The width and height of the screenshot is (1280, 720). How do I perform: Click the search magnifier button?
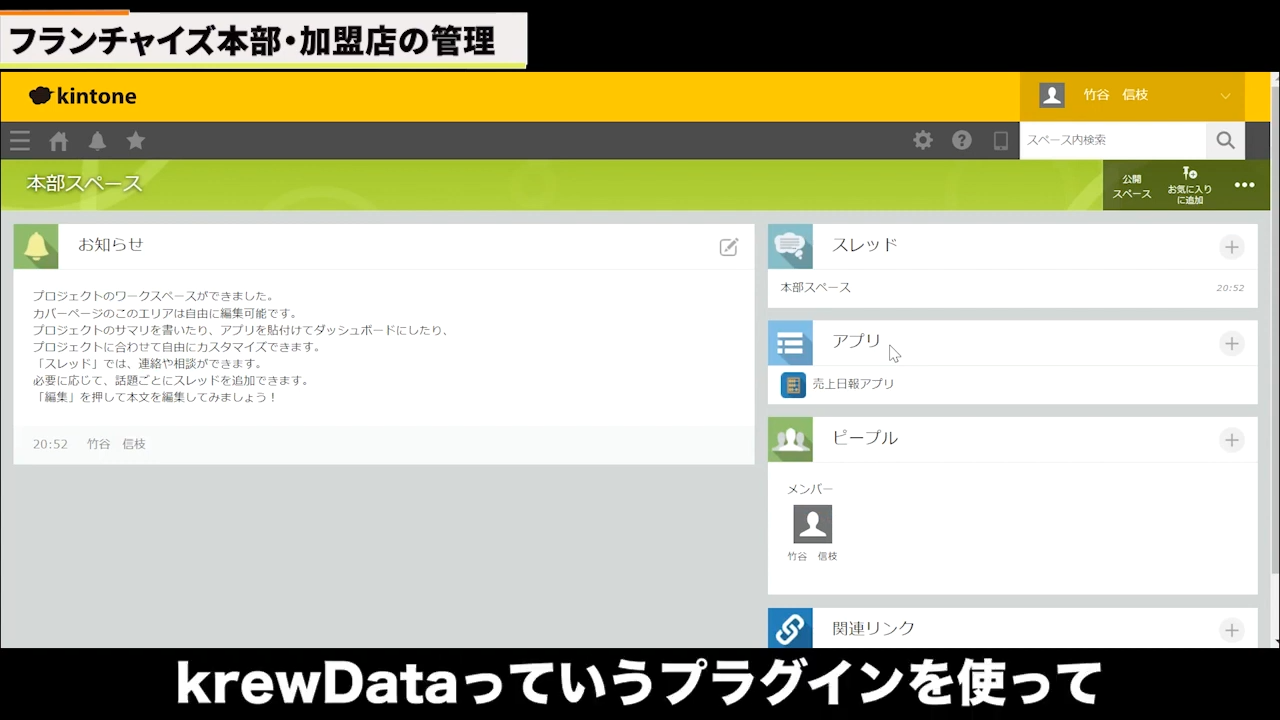coord(1226,140)
